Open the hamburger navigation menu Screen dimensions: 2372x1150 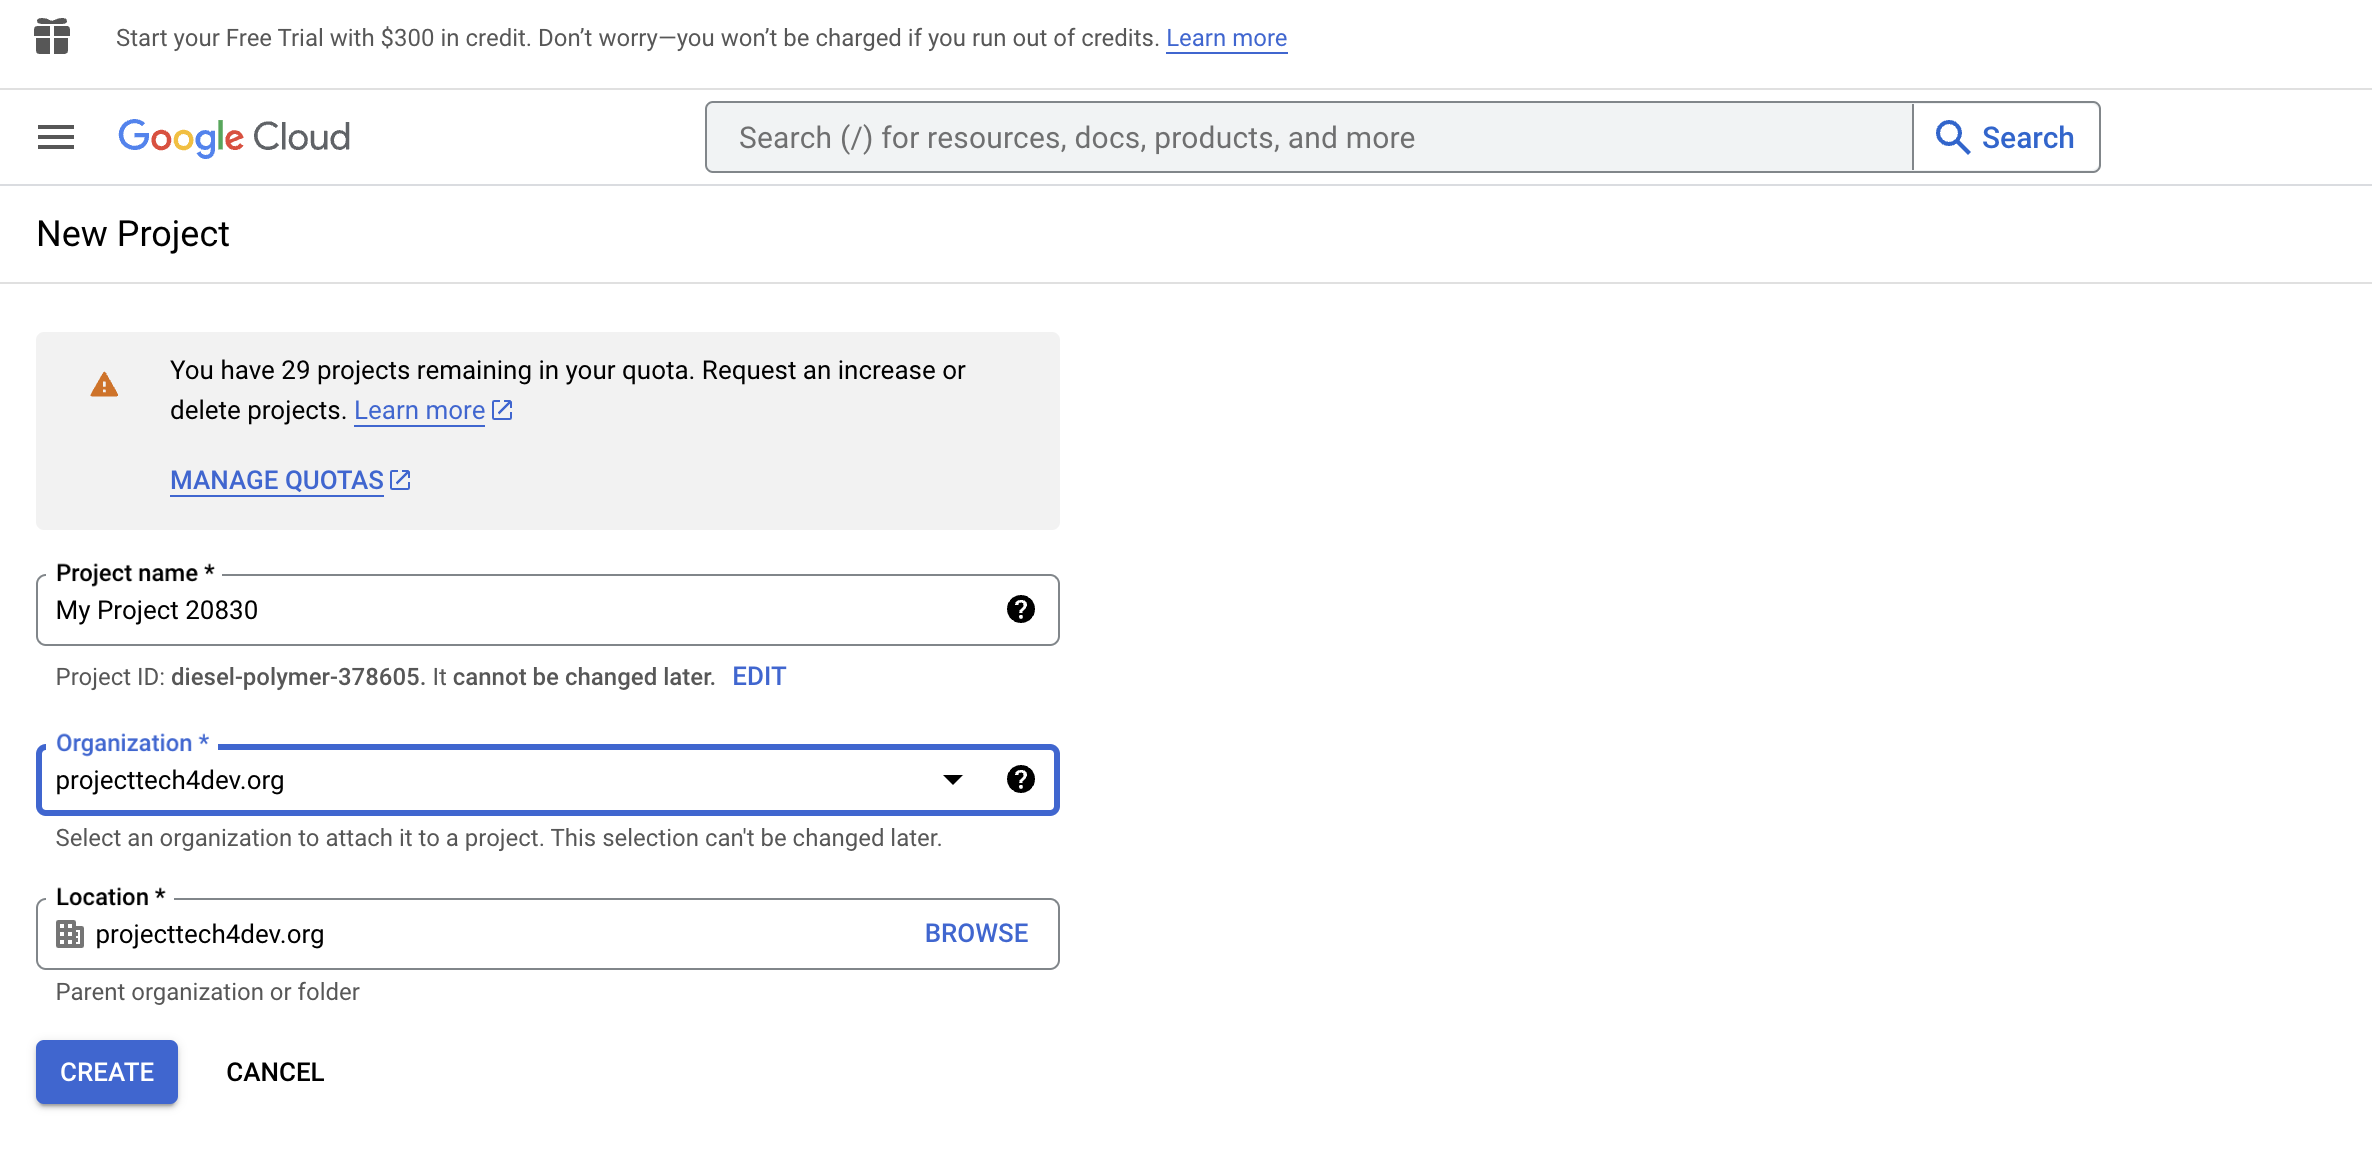point(56,137)
